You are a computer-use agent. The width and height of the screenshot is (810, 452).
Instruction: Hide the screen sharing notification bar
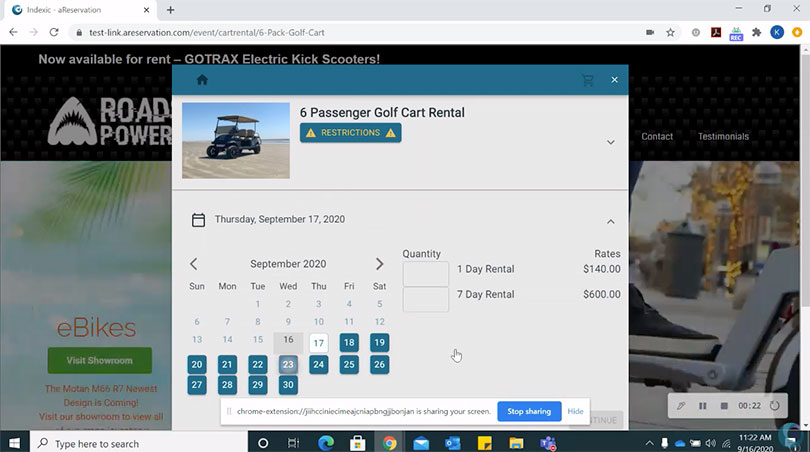575,412
